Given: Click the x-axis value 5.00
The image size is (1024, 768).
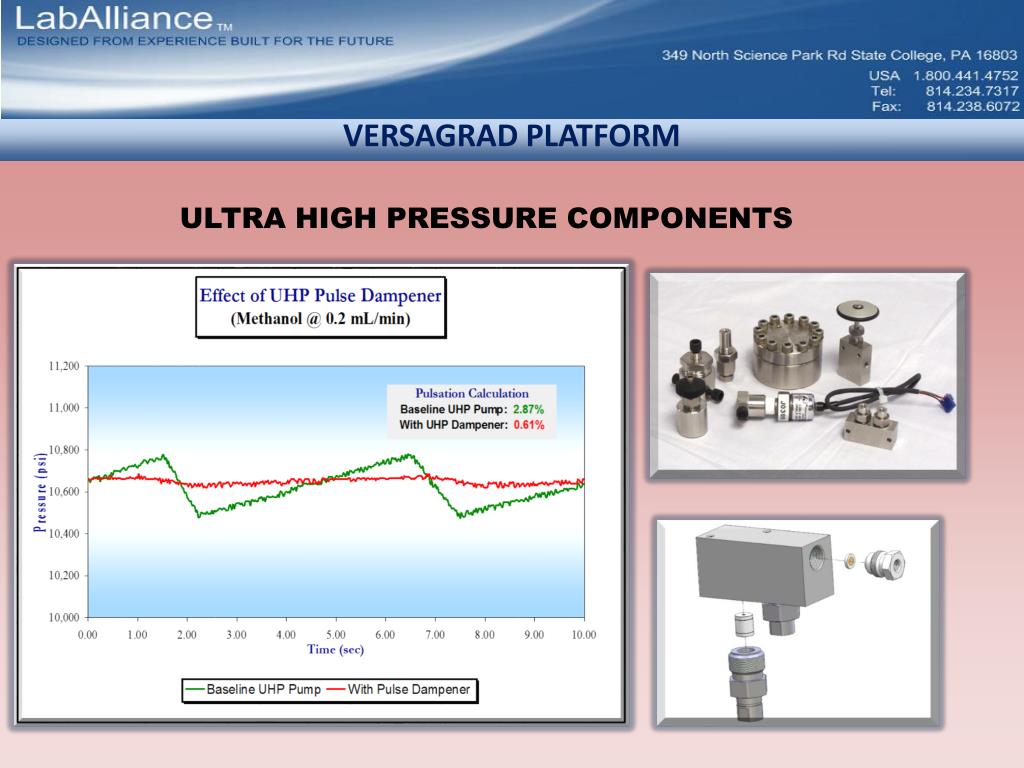Looking at the screenshot, I should pyautogui.click(x=336, y=635).
